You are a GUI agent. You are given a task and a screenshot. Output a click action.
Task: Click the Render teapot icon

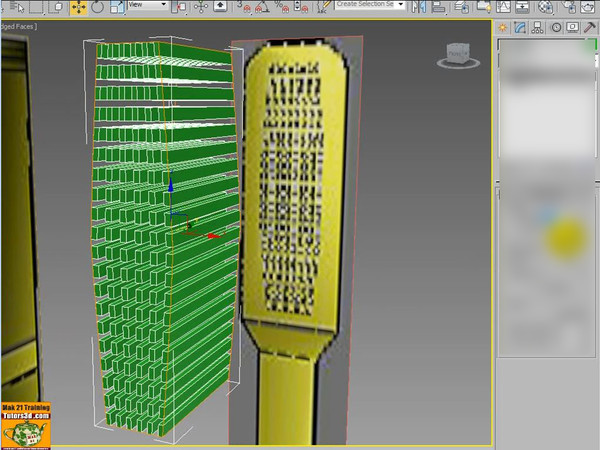(588, 7)
